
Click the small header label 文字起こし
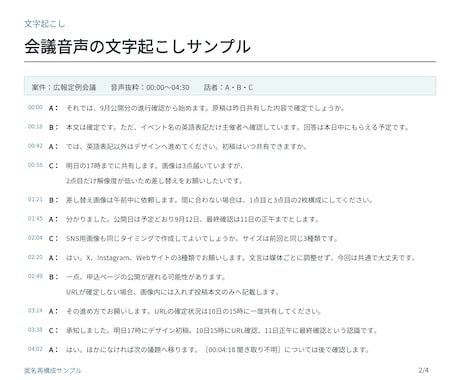[x=45, y=24]
